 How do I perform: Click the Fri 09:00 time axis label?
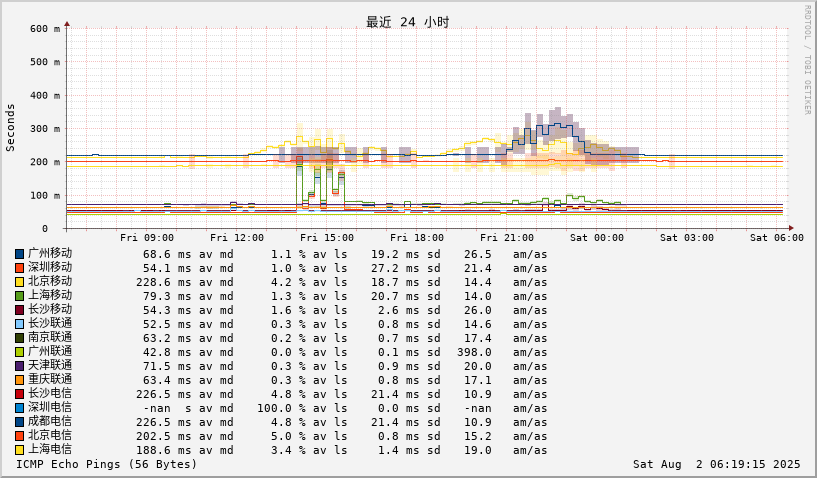pos(147,238)
